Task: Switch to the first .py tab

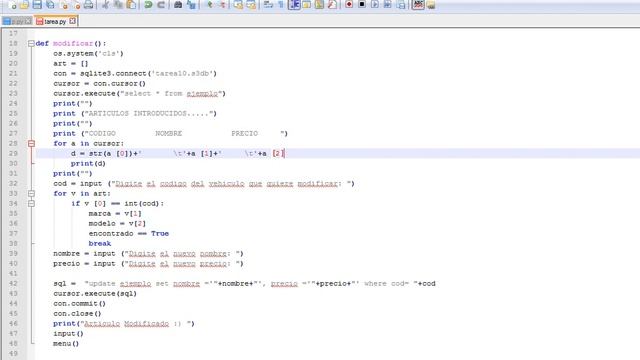Action: tap(16, 22)
